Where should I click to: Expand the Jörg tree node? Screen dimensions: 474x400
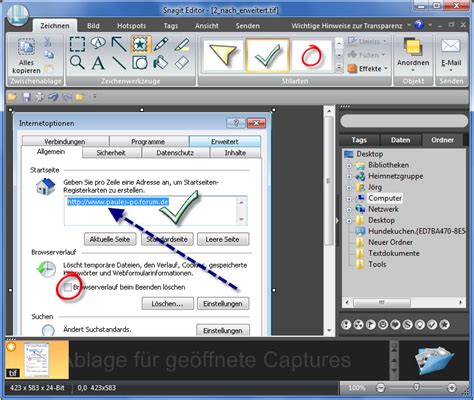349,188
